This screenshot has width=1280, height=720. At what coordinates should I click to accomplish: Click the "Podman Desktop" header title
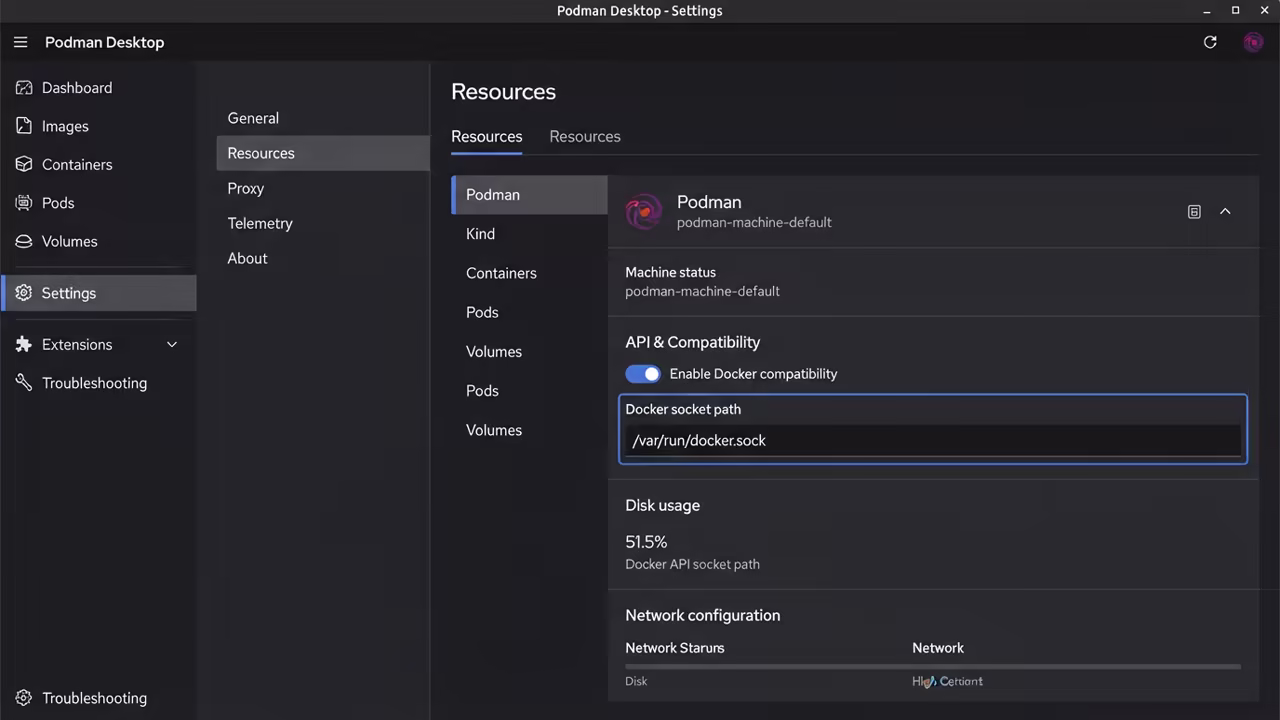[104, 42]
